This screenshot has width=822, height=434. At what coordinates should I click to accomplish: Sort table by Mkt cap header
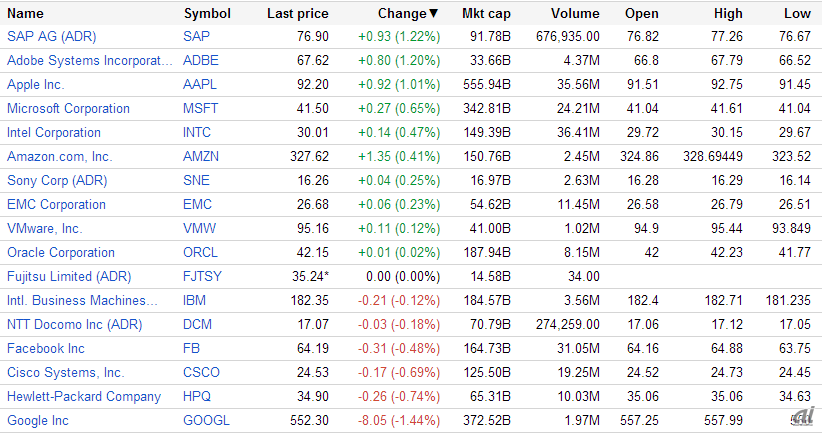[x=486, y=13]
